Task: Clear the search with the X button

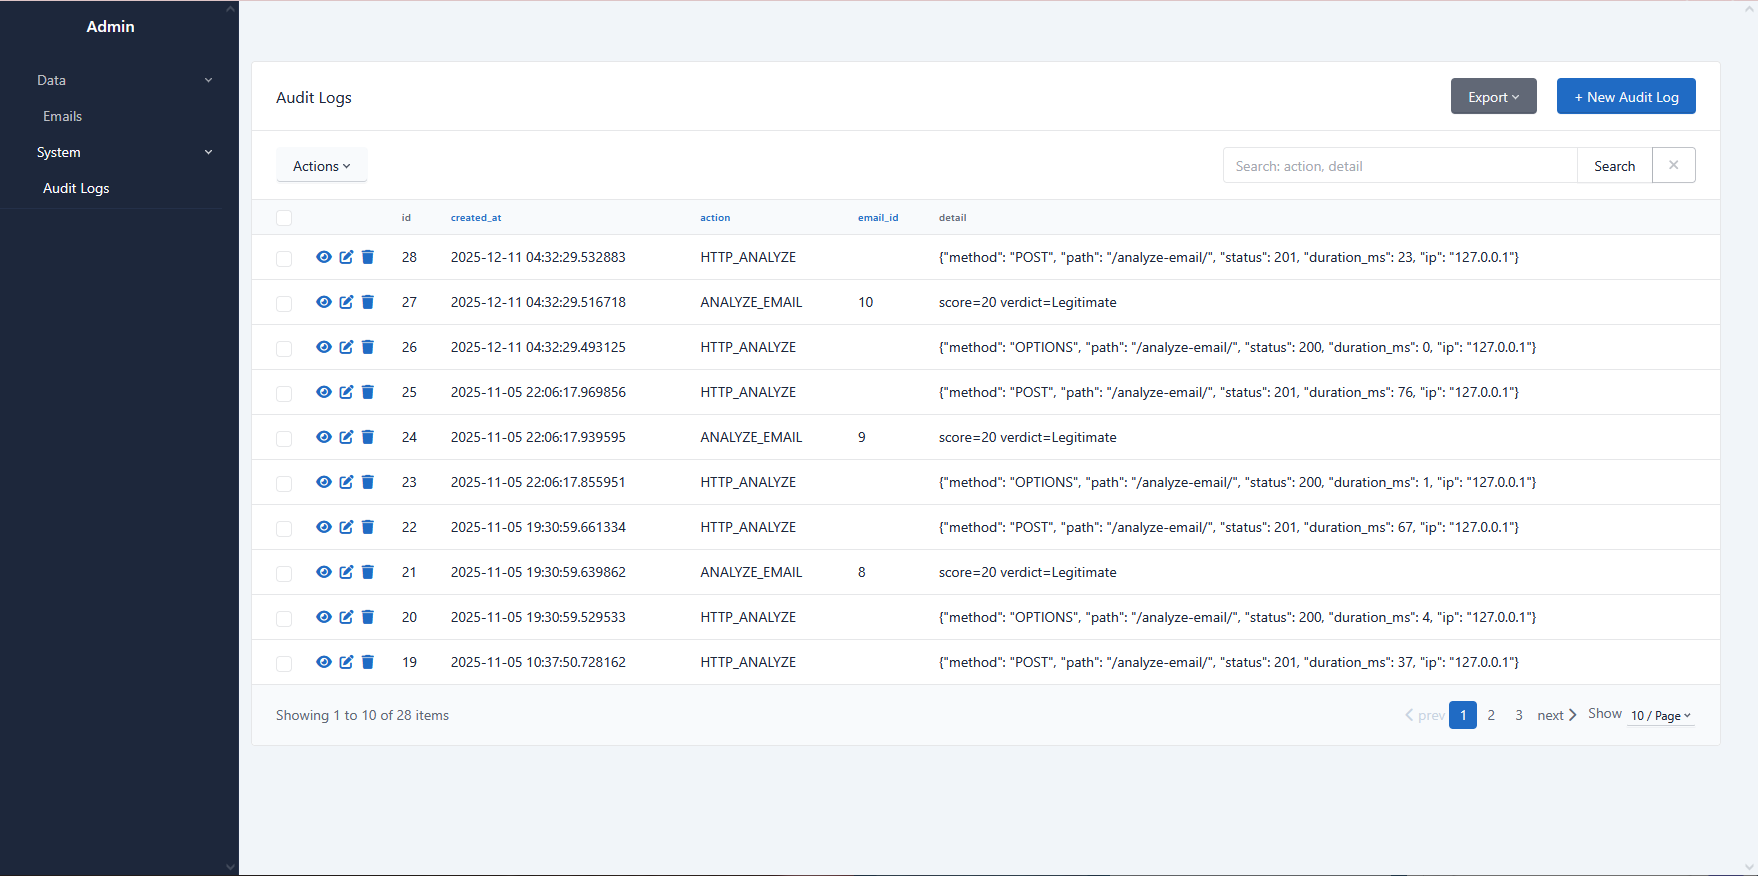Action: 1673,165
